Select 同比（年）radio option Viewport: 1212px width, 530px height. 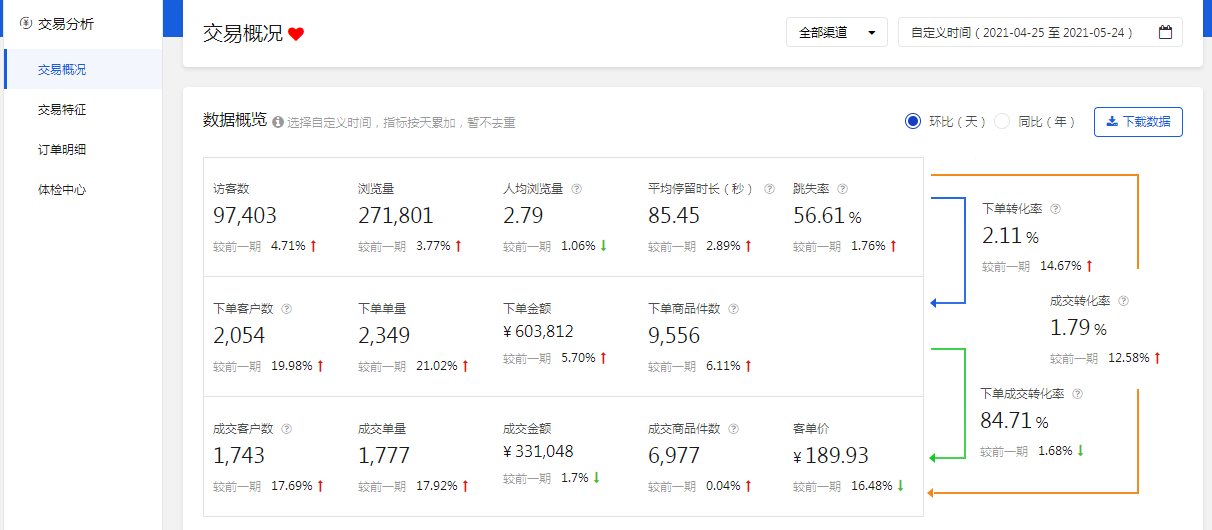tap(1001, 121)
